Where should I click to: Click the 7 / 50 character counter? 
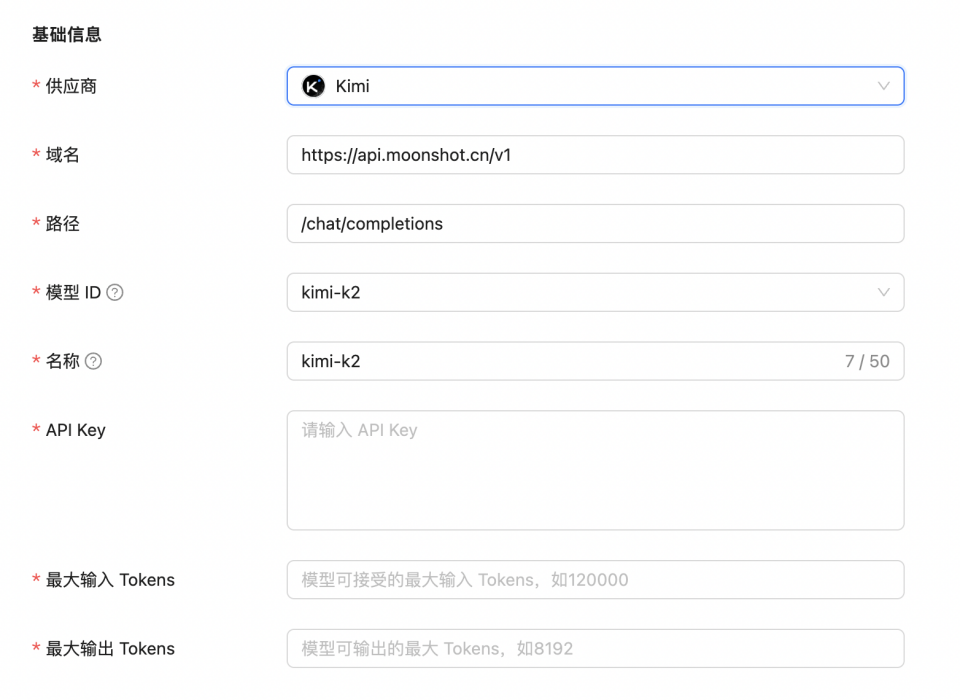pyautogui.click(x=867, y=361)
